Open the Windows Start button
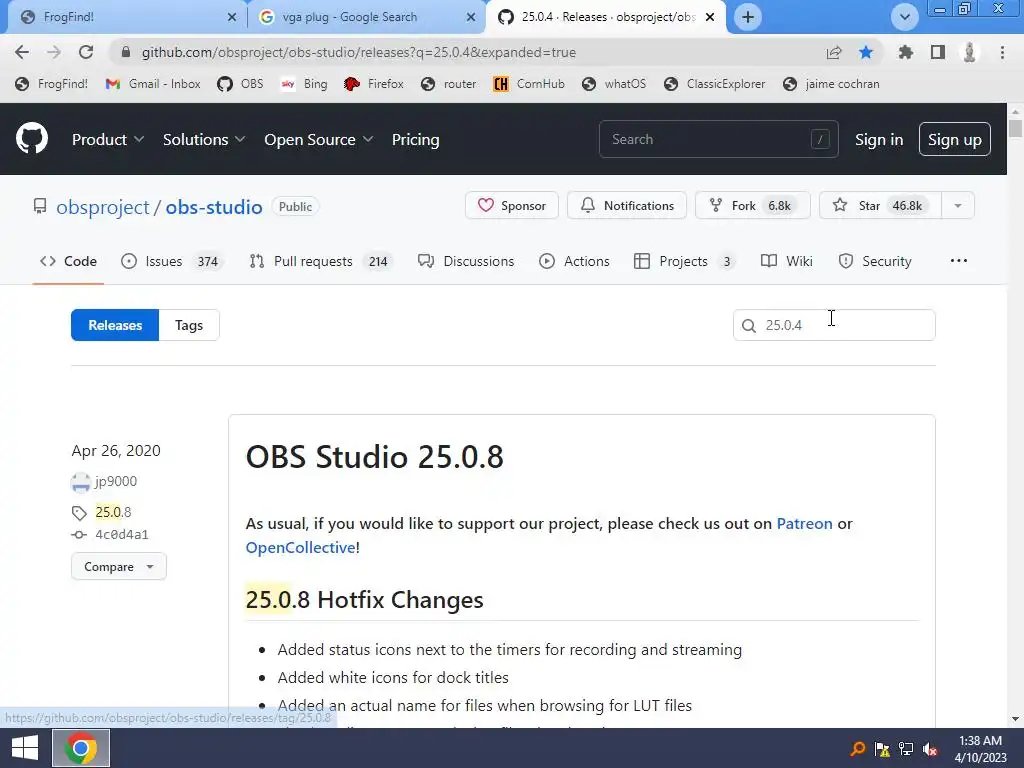The height and width of the screenshot is (768, 1024). 24,748
